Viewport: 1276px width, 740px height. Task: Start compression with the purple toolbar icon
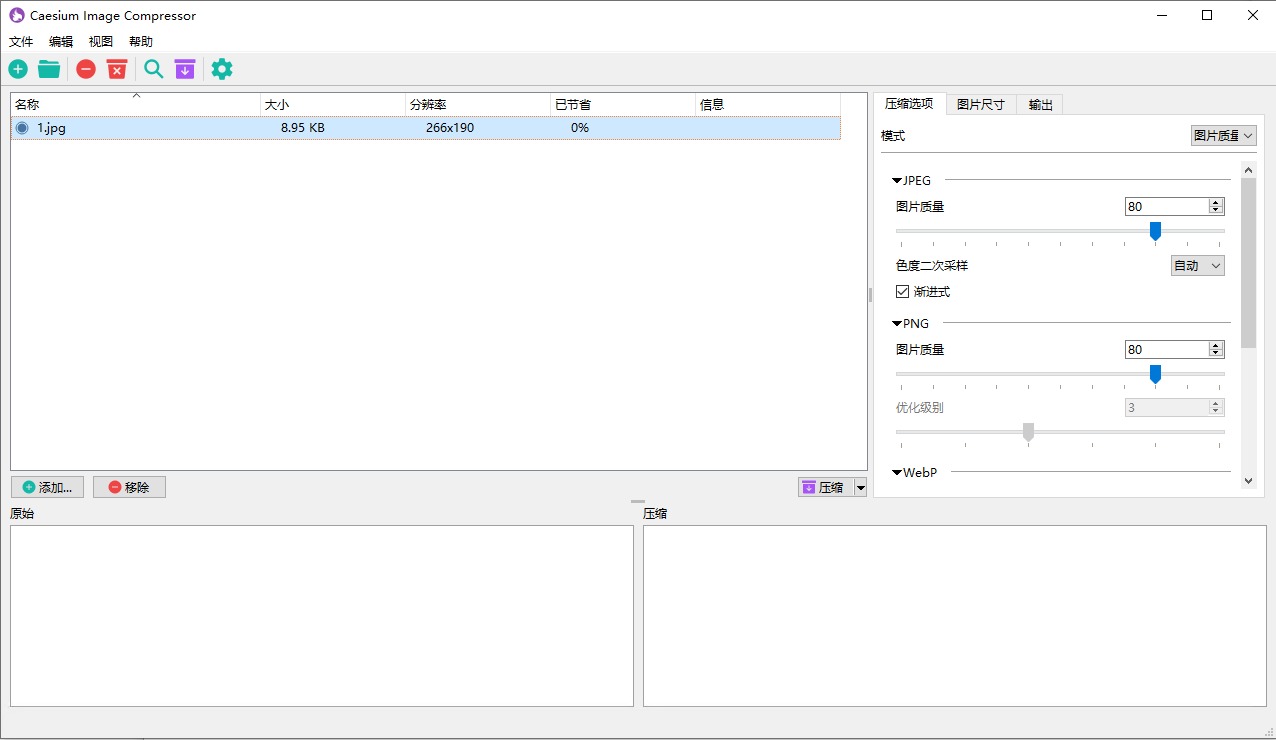point(184,69)
